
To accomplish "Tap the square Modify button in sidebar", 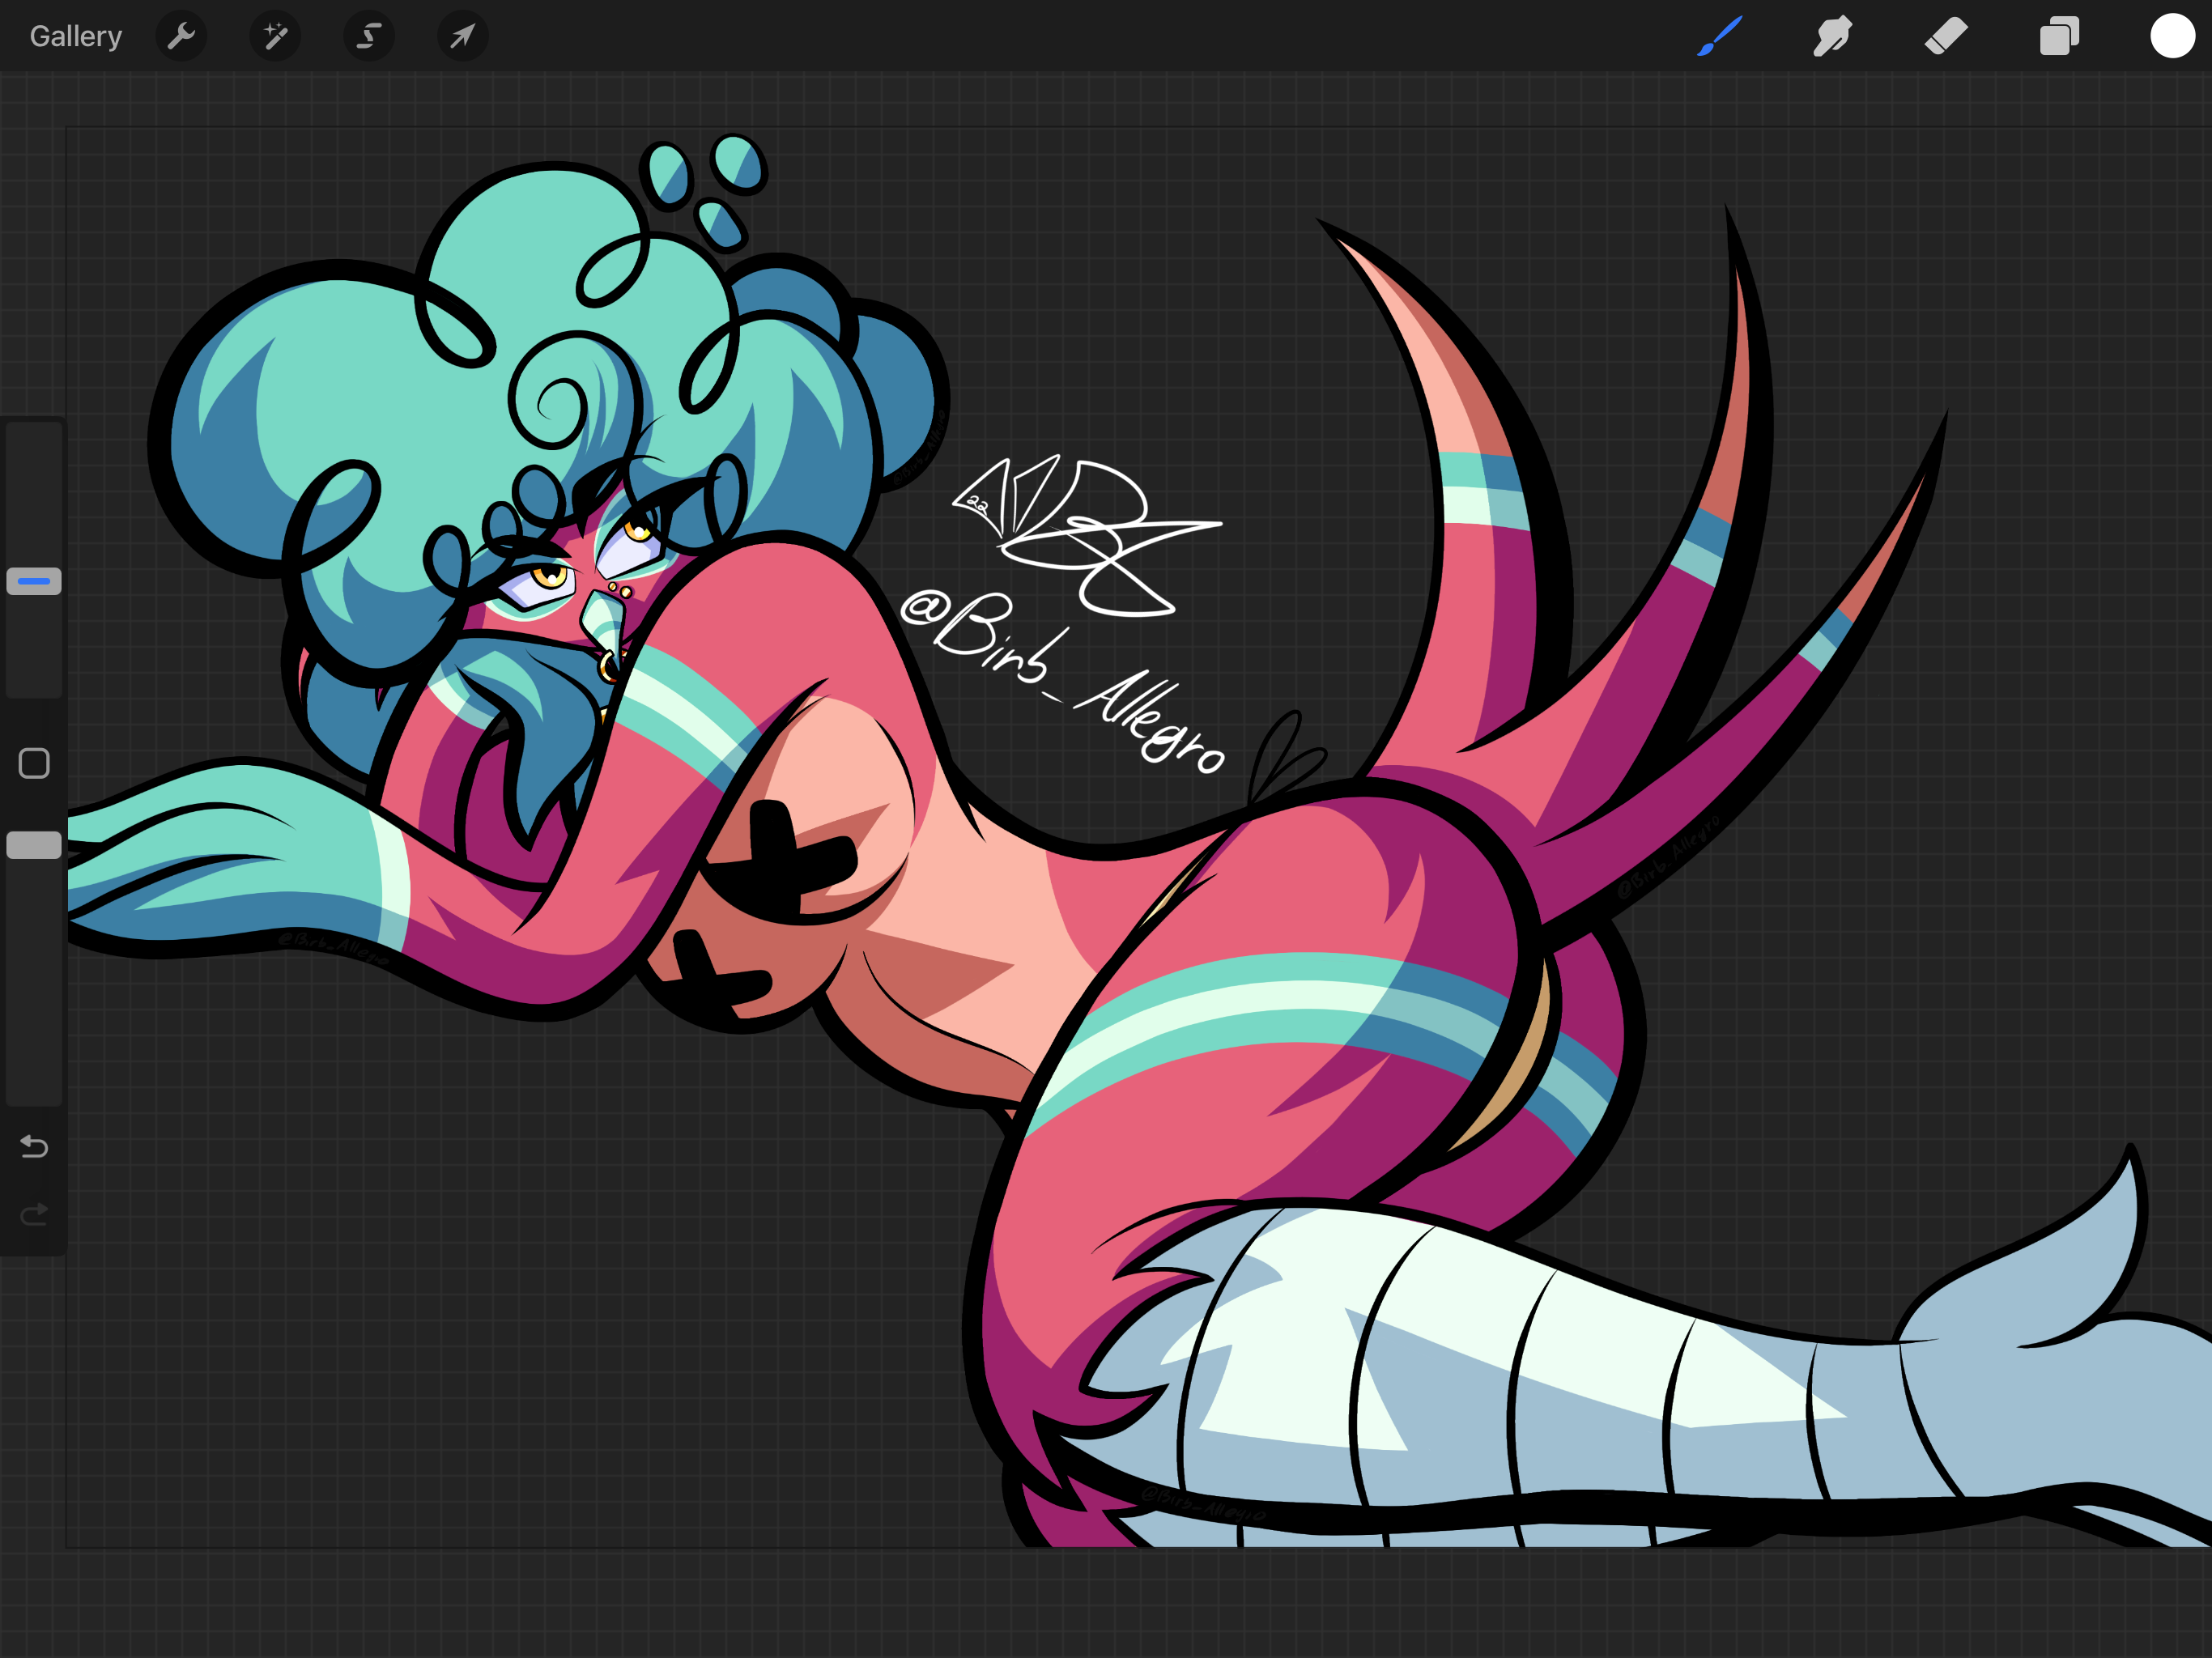I will (x=34, y=764).
